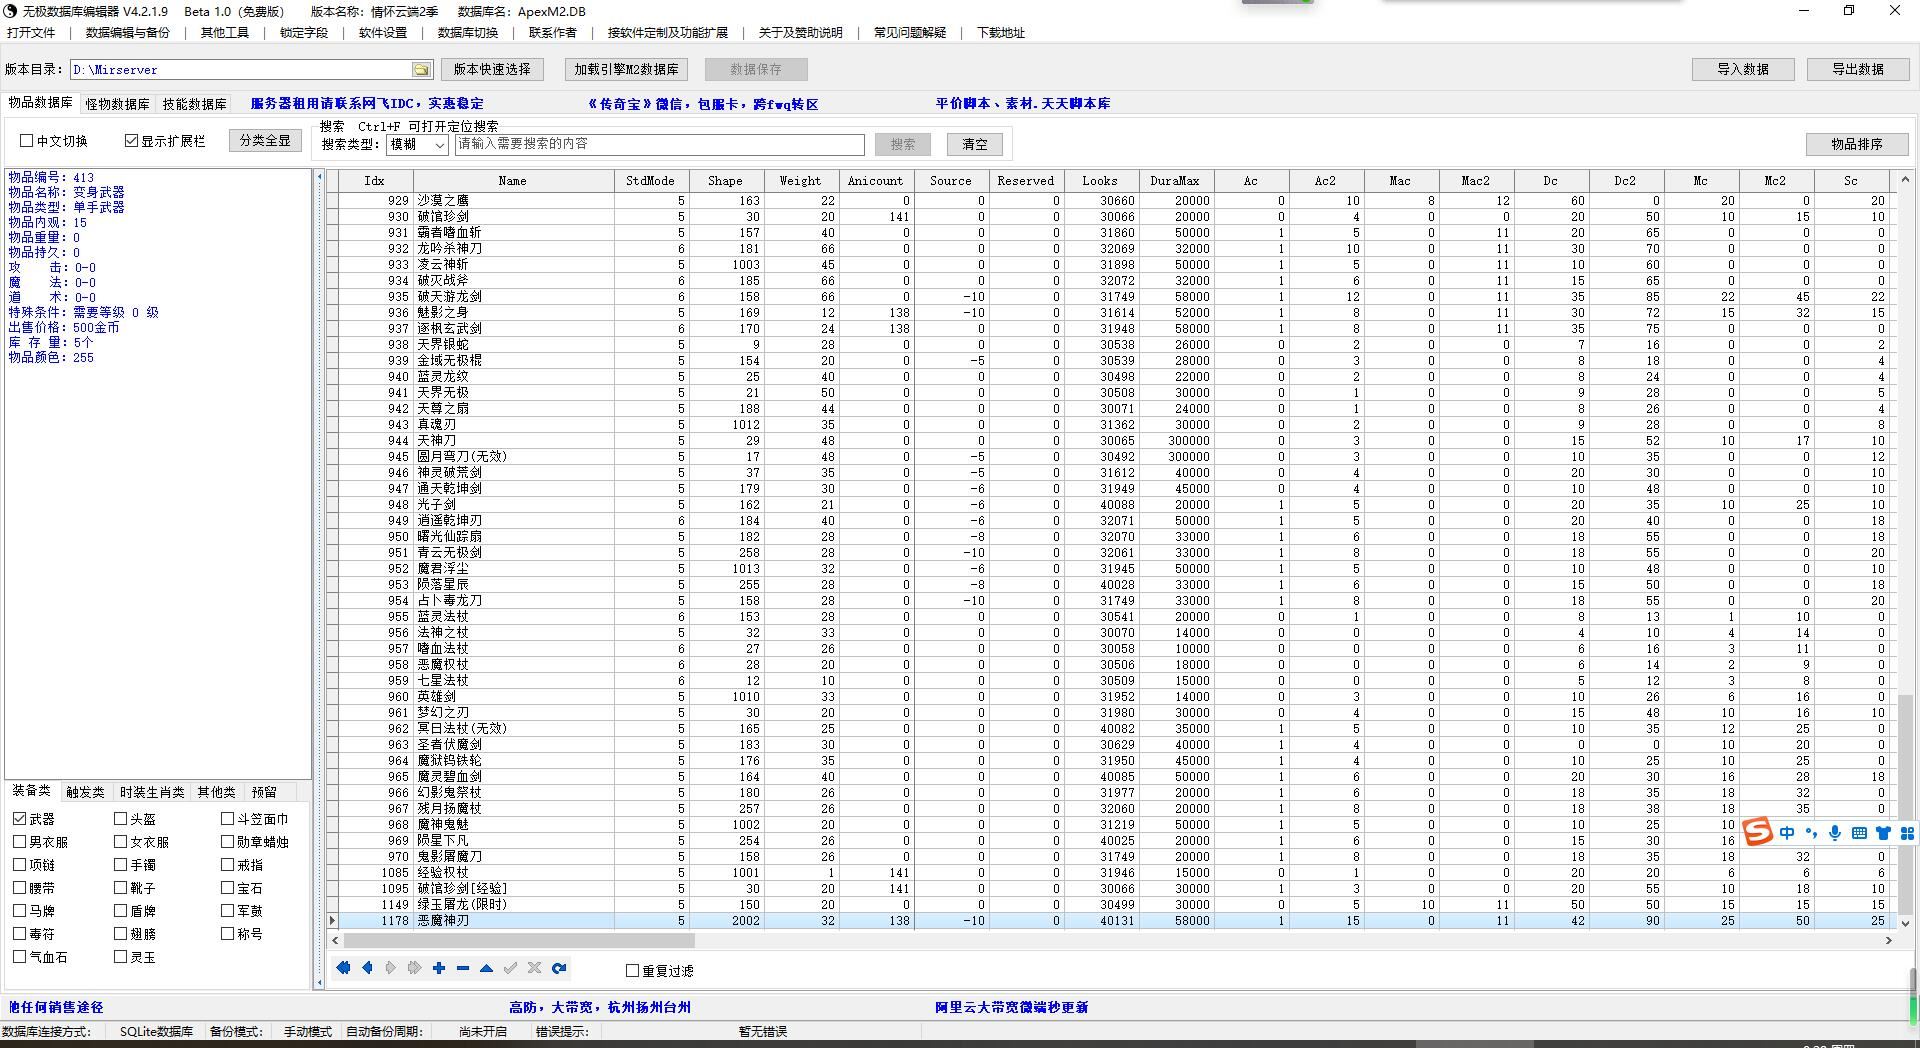This screenshot has height=1048, width=1920.
Task: Sort by Idx column header
Action: [375, 181]
